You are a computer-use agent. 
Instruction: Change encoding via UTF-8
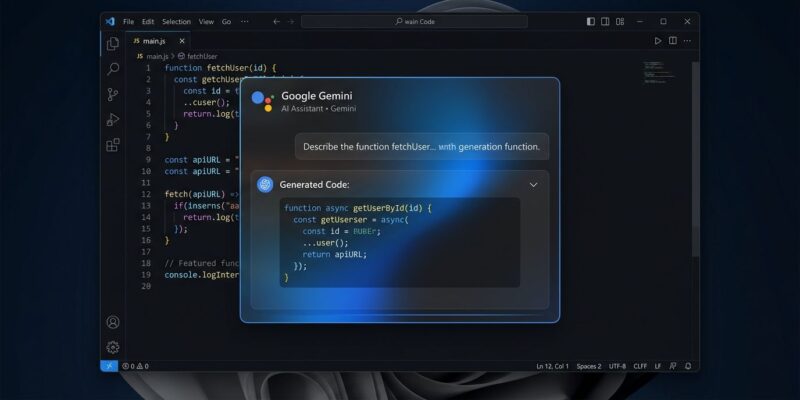pyautogui.click(x=617, y=366)
